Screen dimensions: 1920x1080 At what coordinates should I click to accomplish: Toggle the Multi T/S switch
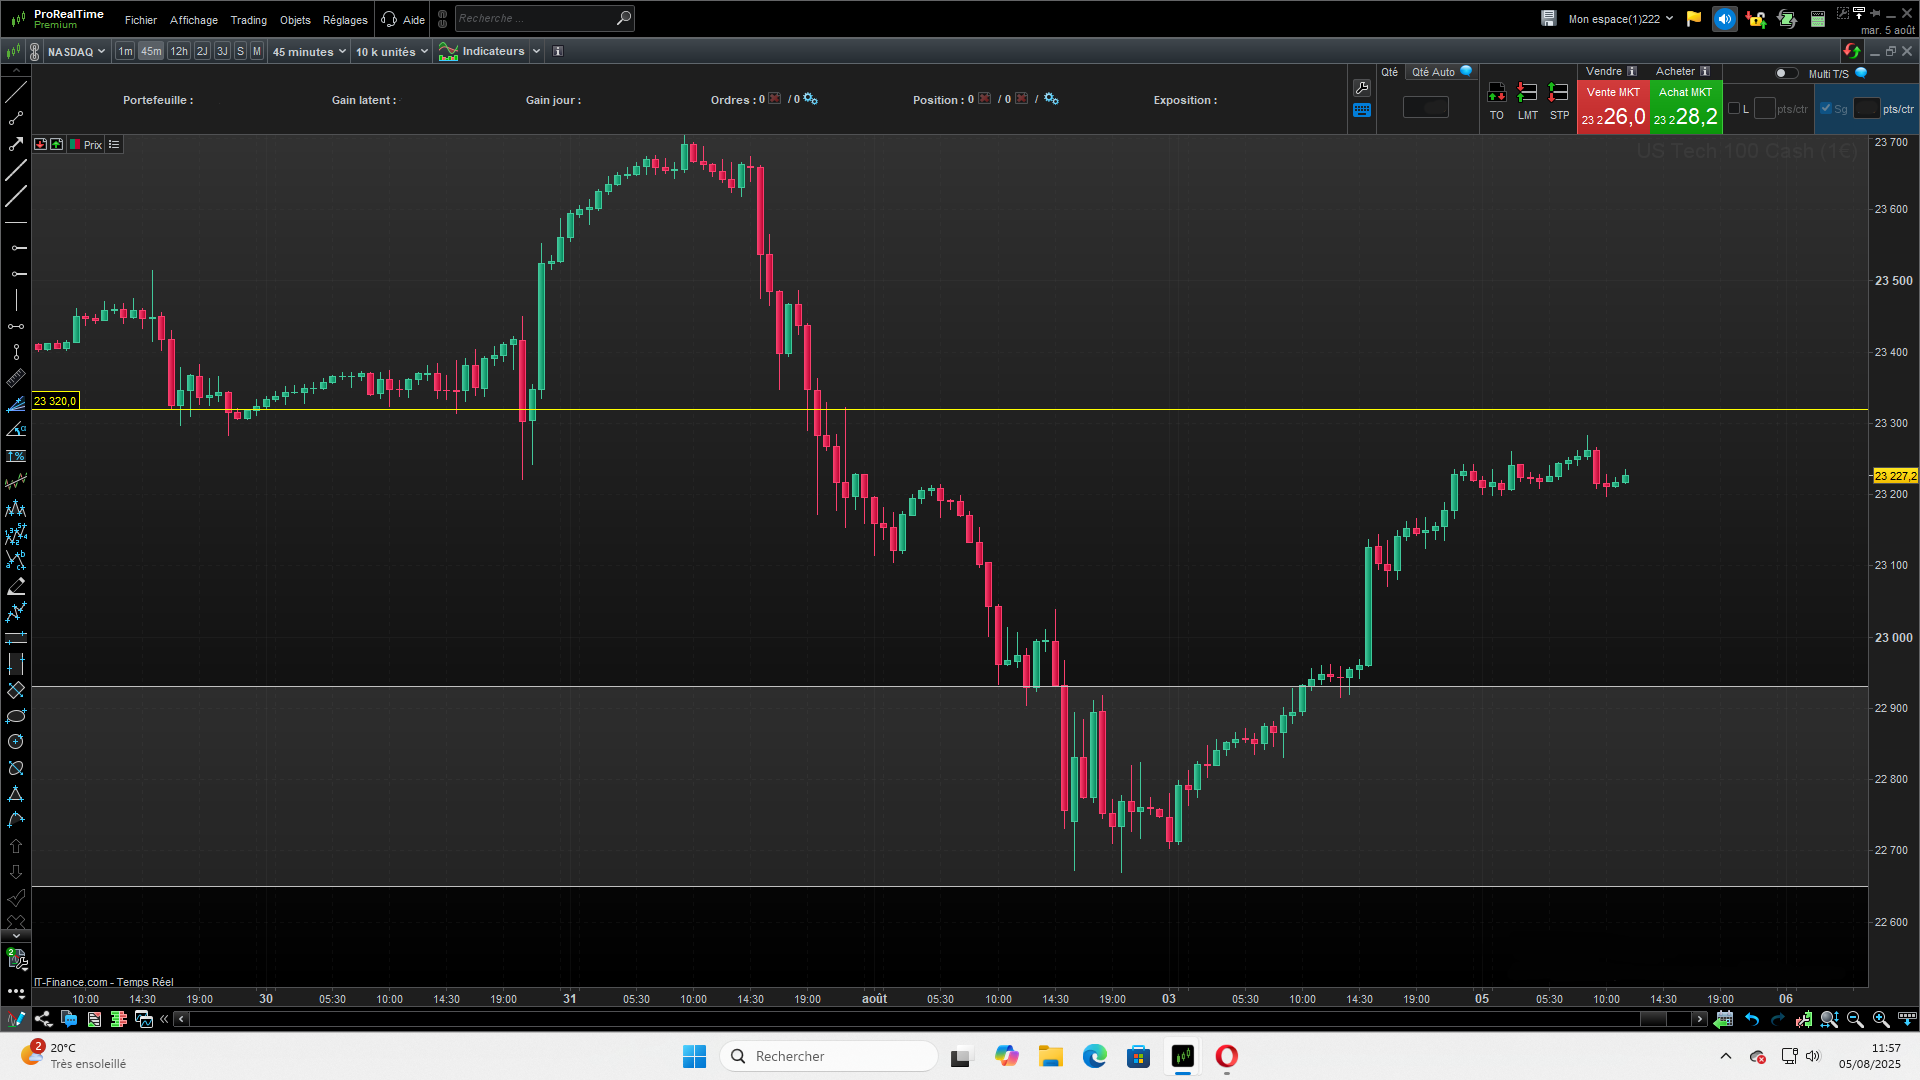1785,73
